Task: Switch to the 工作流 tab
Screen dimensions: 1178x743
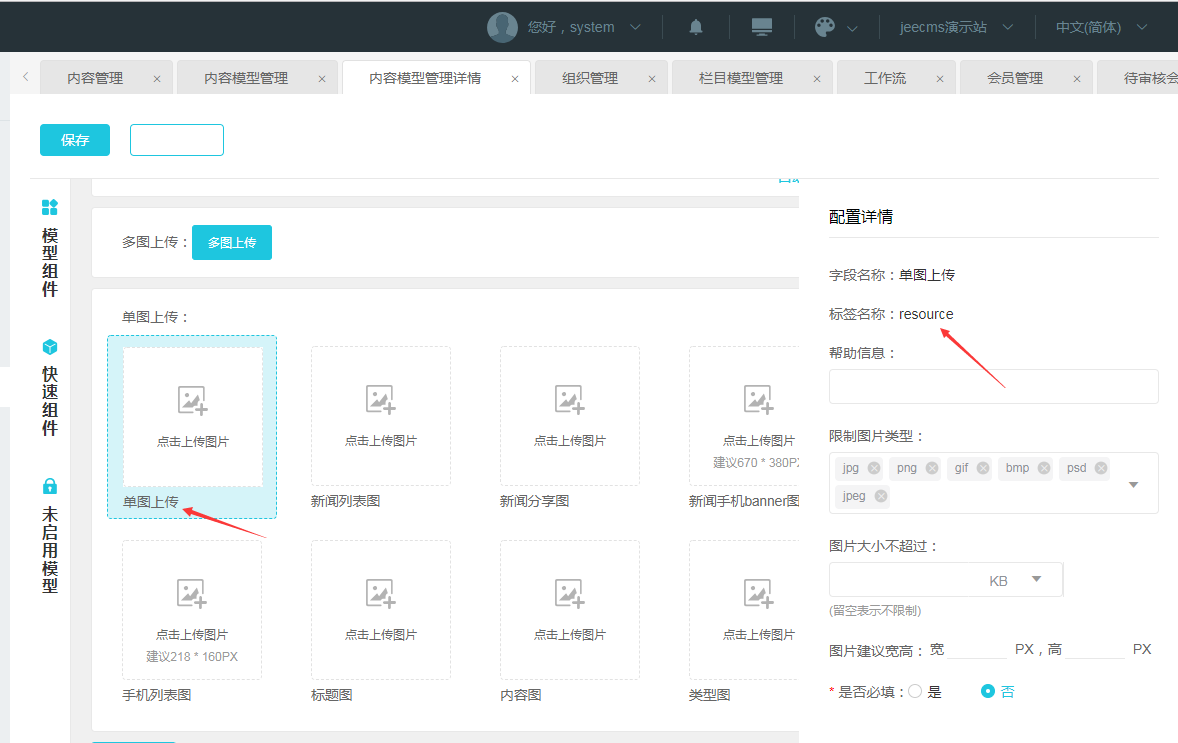Action: (884, 78)
